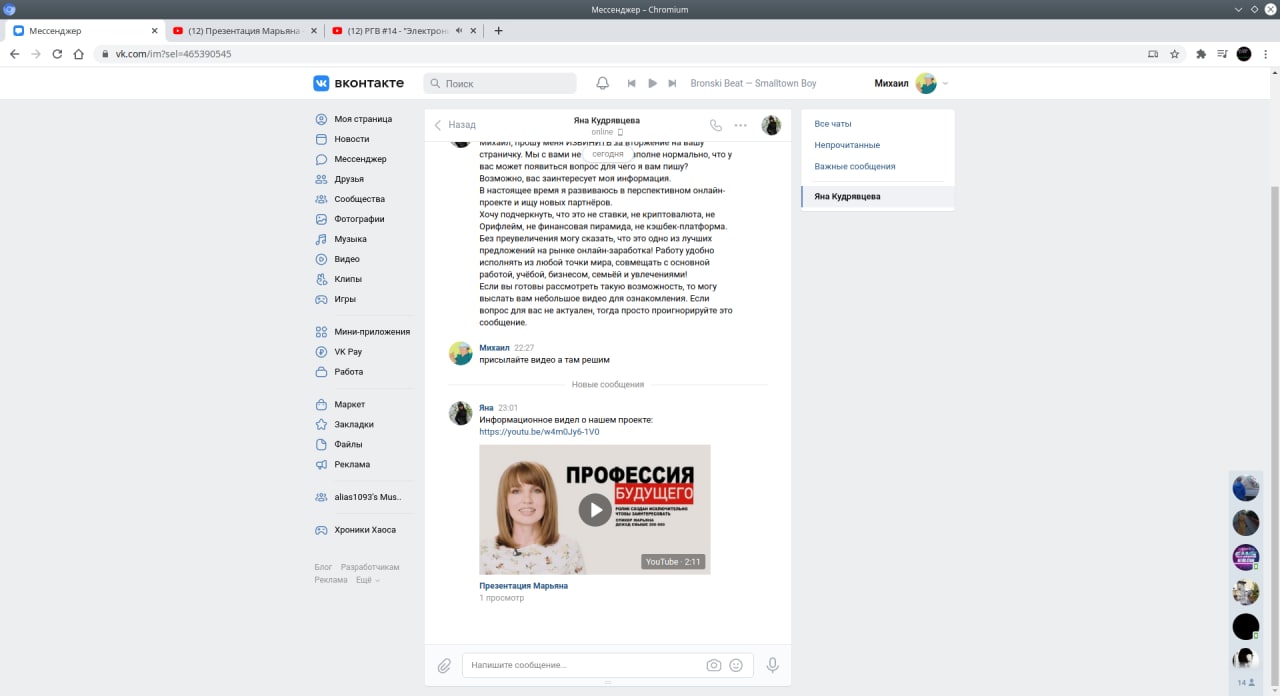Image resolution: width=1280 pixels, height=696 pixels.
Task: Go to browser home page
Action: (78, 54)
